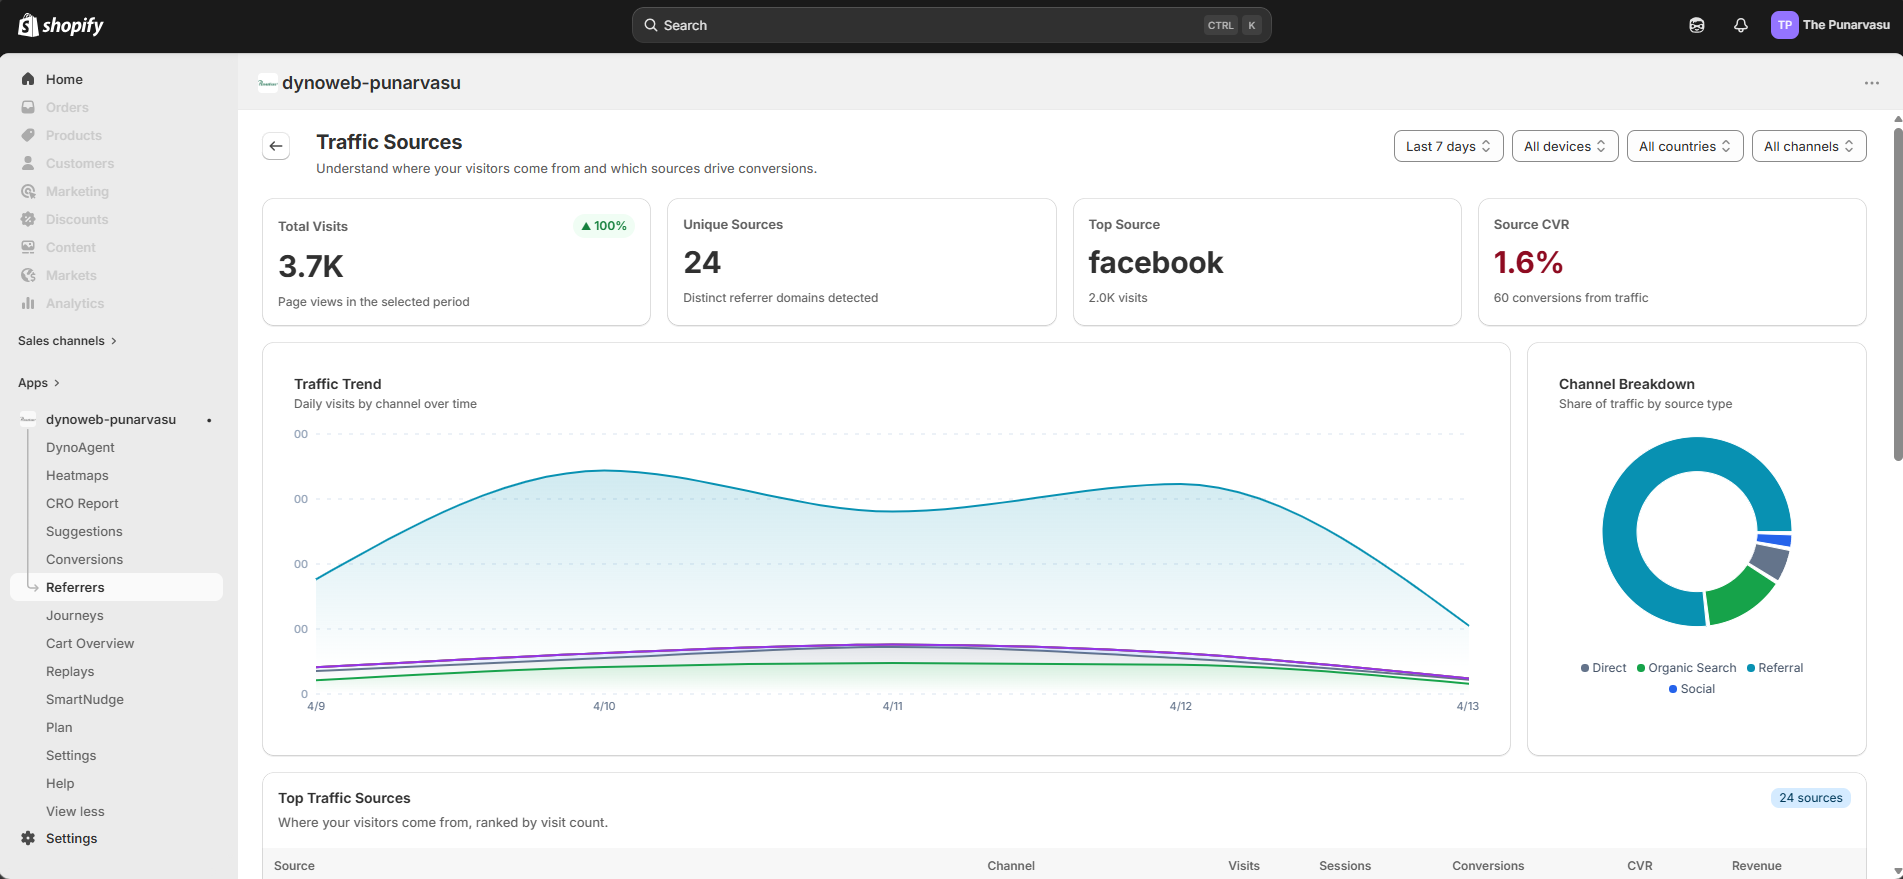The image size is (1903, 879).
Task: Toggle Organic Search series in chart legend
Action: point(1686,668)
